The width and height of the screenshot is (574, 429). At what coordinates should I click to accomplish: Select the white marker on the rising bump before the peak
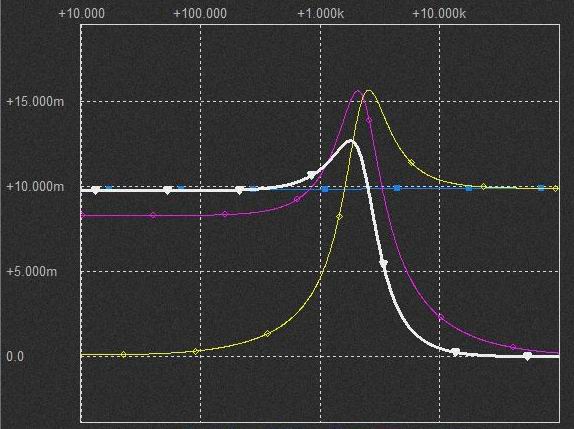(311, 175)
